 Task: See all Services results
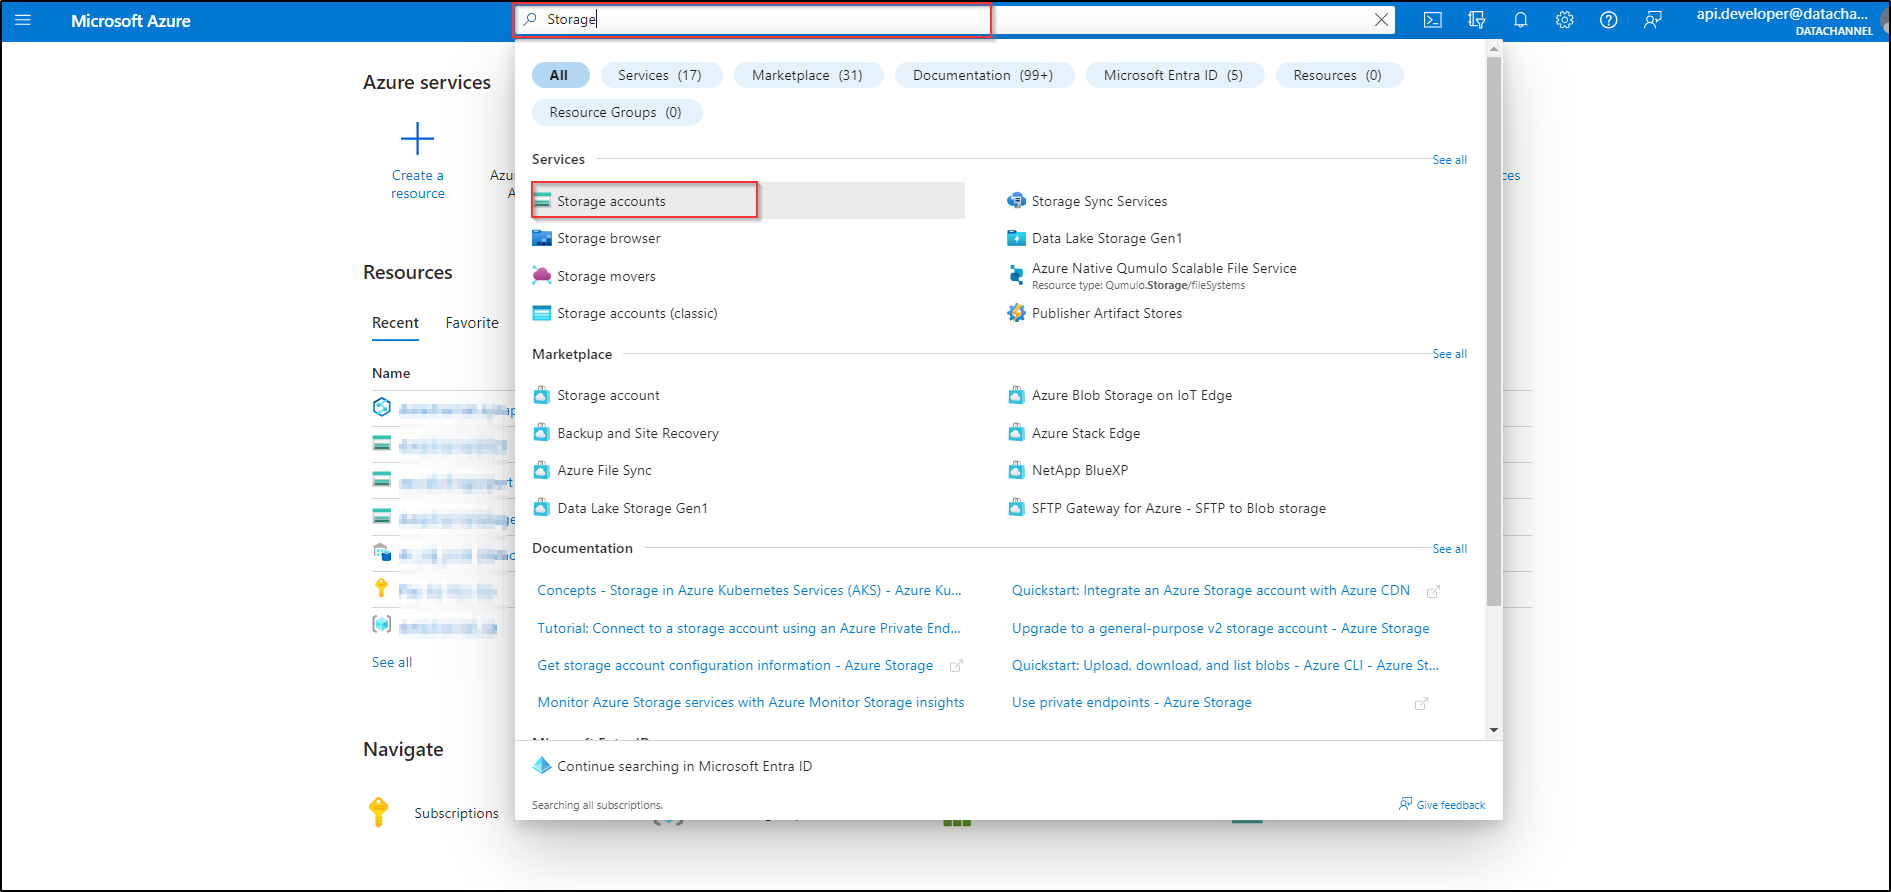pos(1449,160)
